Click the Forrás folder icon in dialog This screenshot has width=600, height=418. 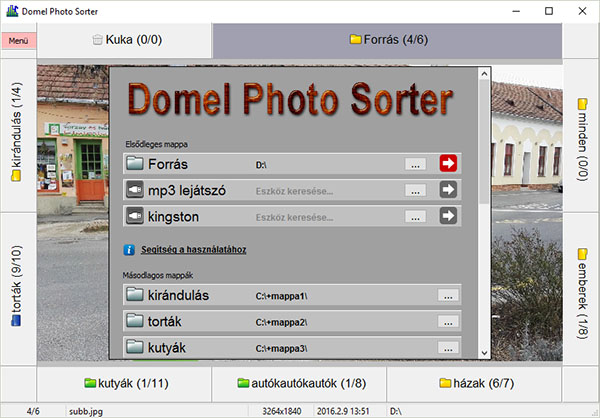[136, 163]
